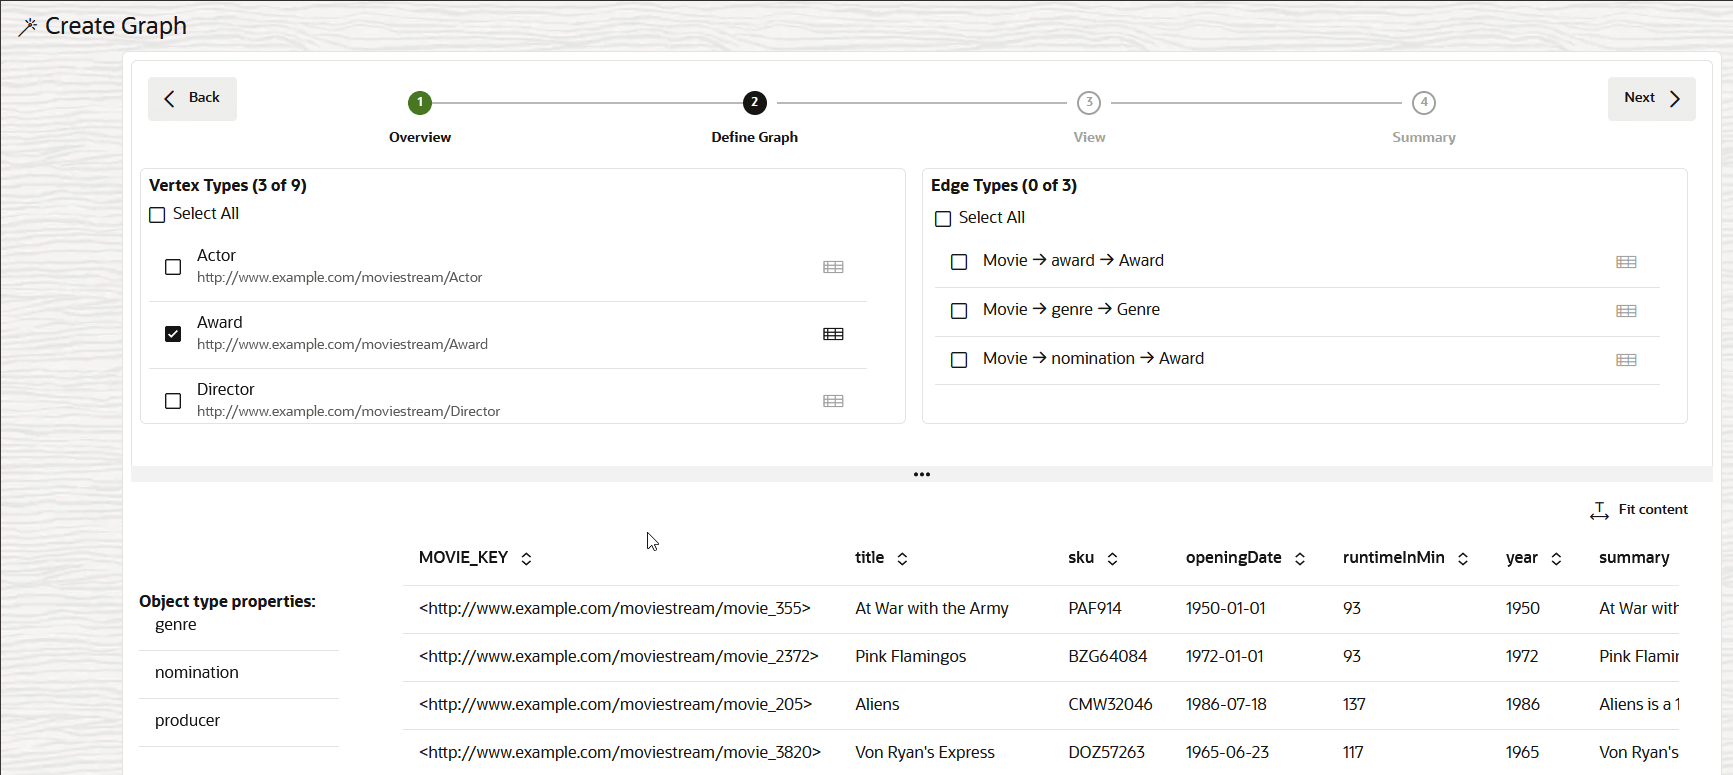This screenshot has width=1733, height=775.
Task: Check Movie nomination Award edge type
Action: coord(959,360)
